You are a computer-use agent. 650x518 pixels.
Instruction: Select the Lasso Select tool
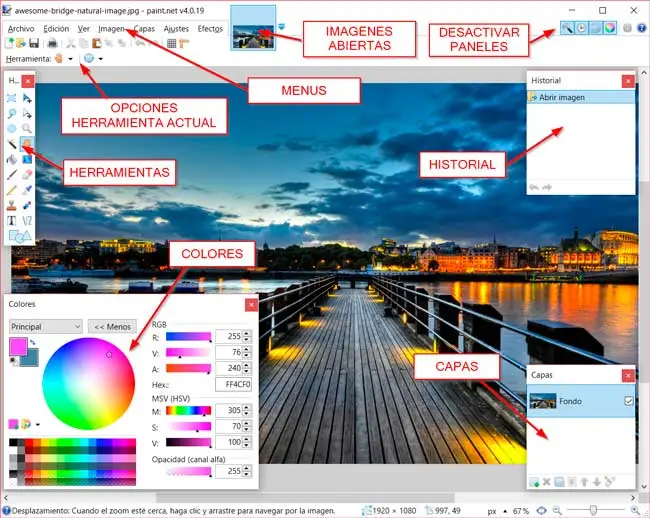point(12,113)
